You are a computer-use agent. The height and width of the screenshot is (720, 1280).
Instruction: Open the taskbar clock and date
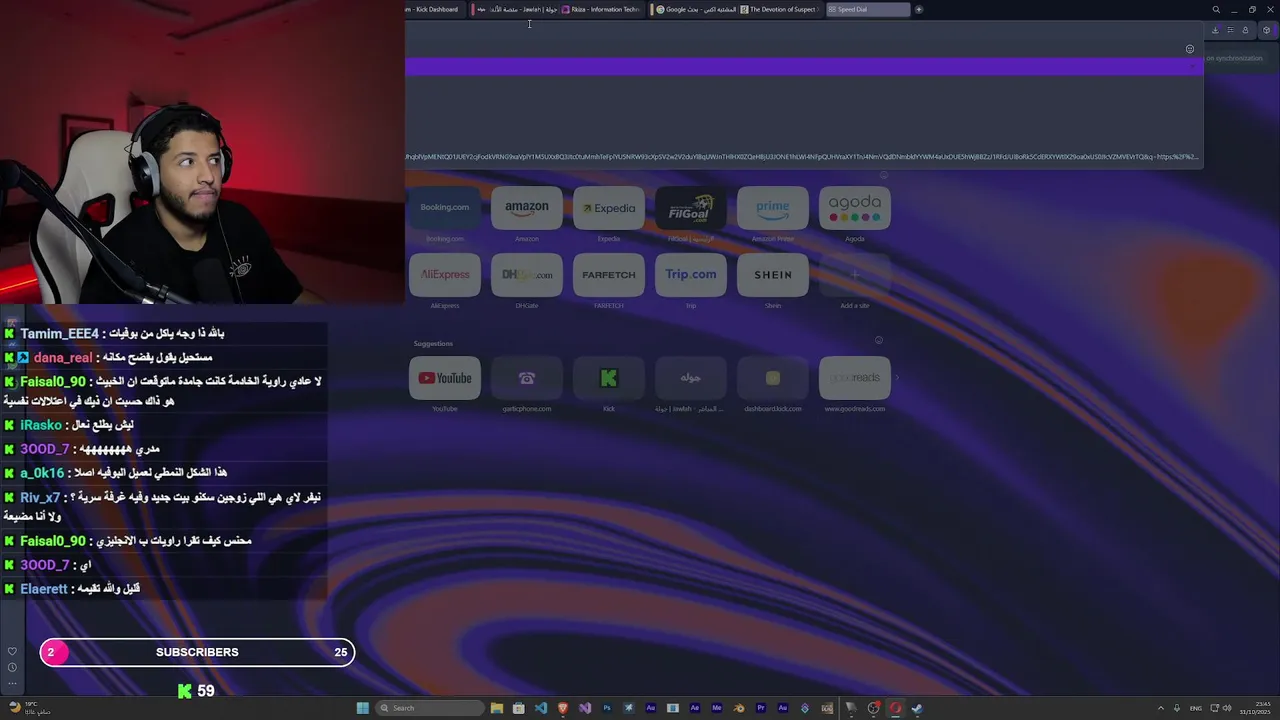point(1254,708)
